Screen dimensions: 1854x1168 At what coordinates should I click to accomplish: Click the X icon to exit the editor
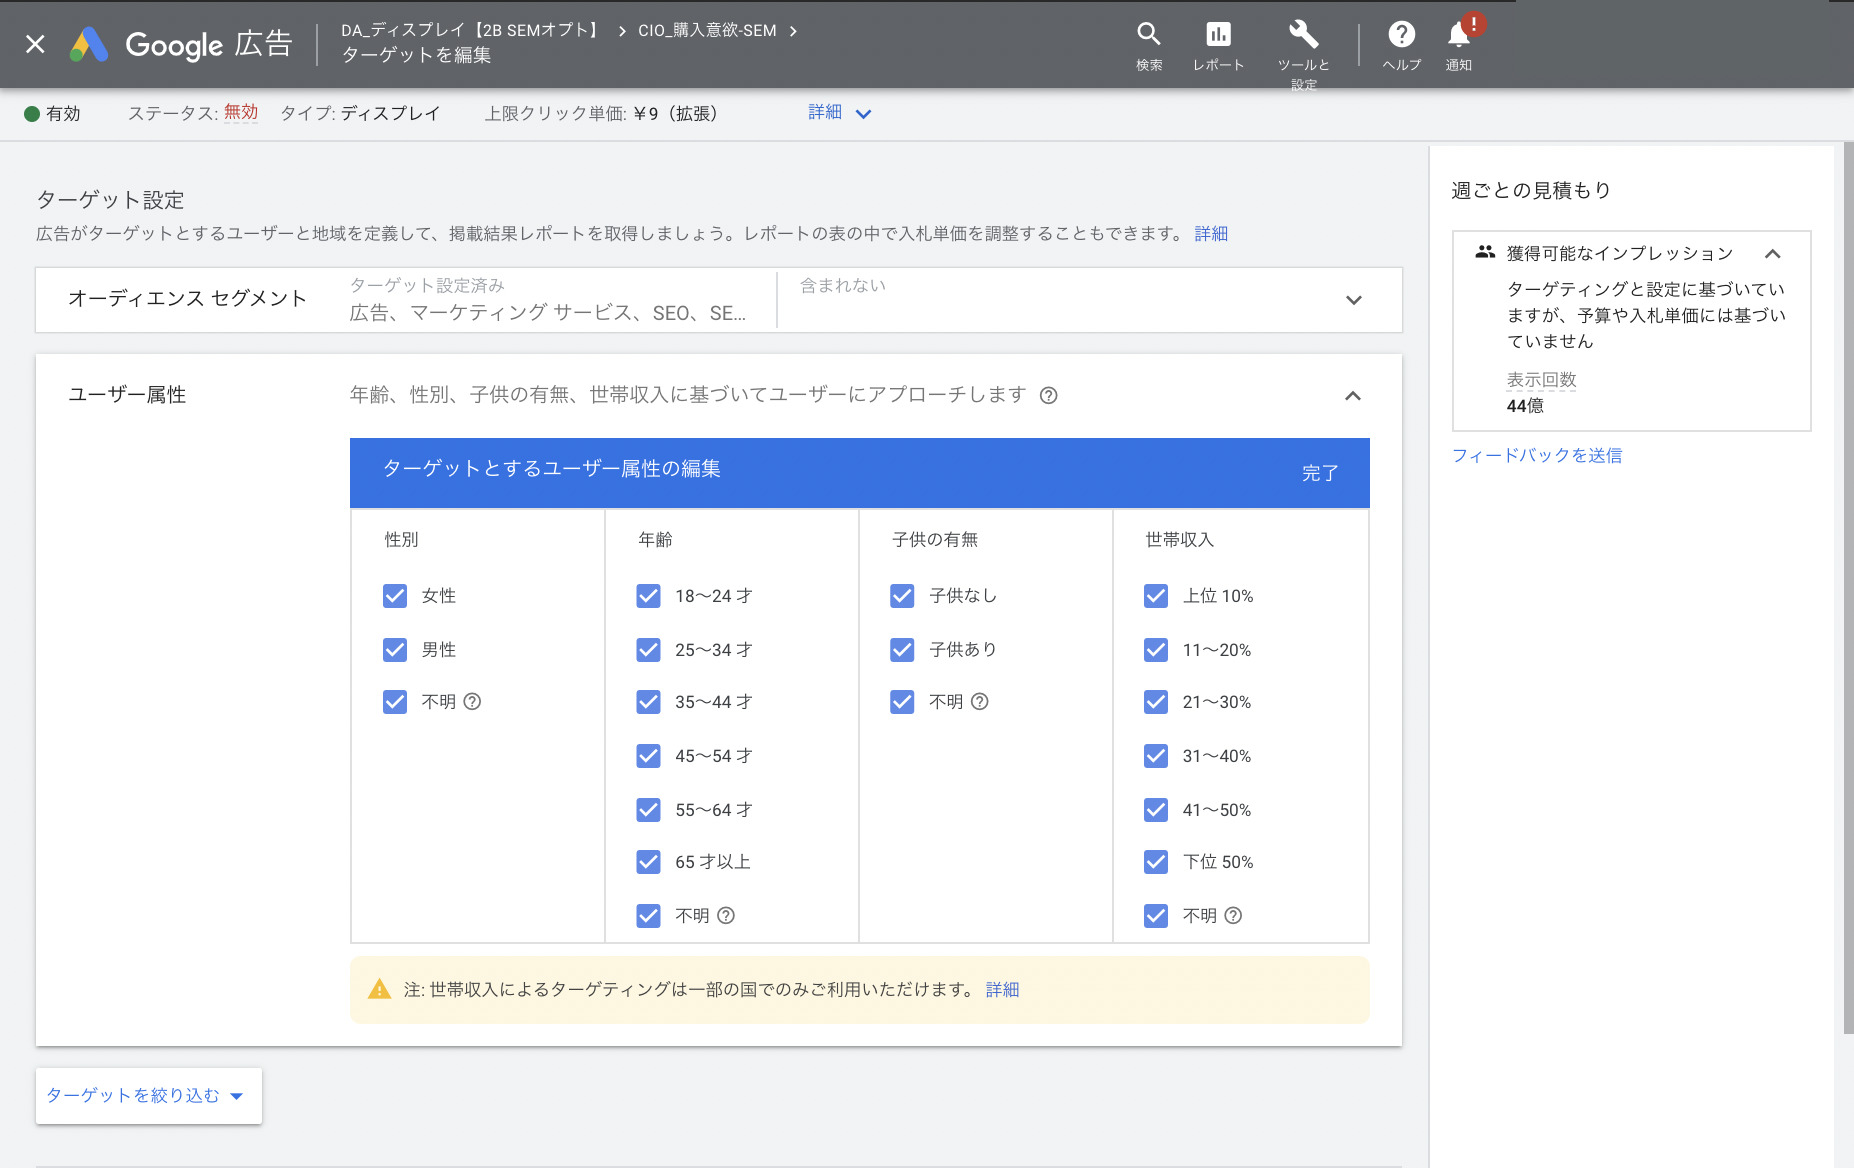(34, 44)
